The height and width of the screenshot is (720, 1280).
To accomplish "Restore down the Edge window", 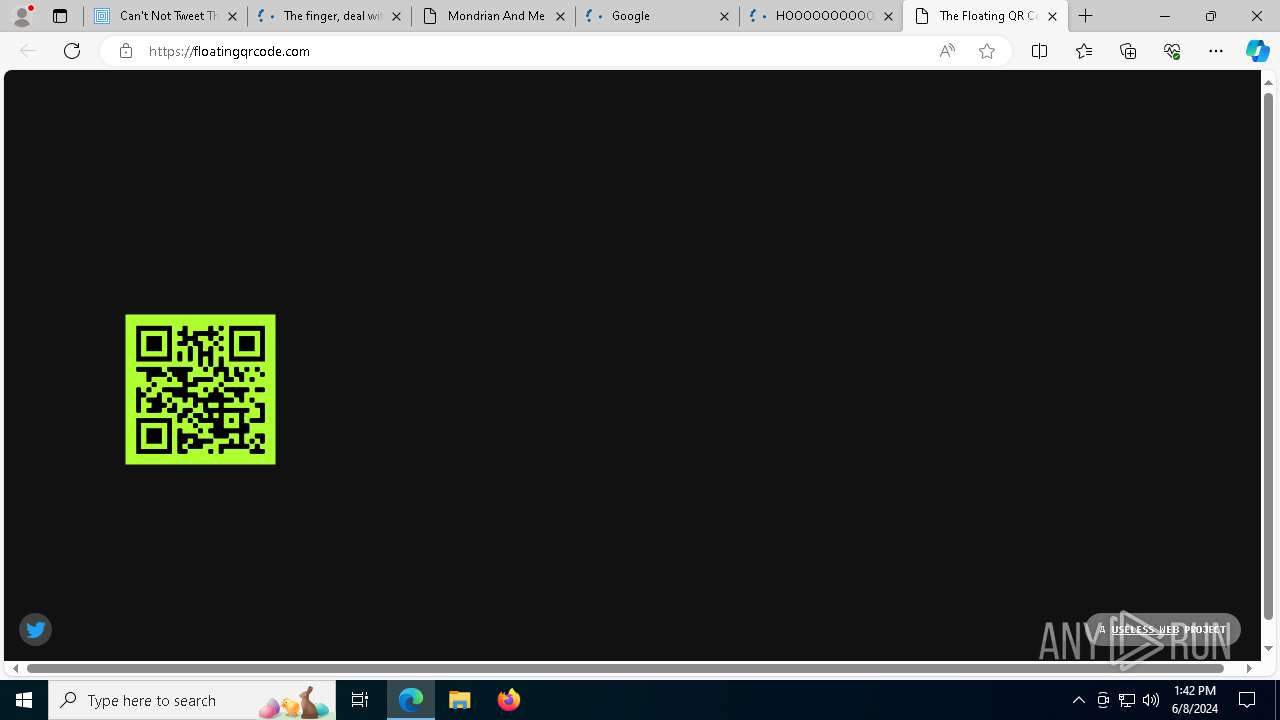I will (x=1210, y=16).
